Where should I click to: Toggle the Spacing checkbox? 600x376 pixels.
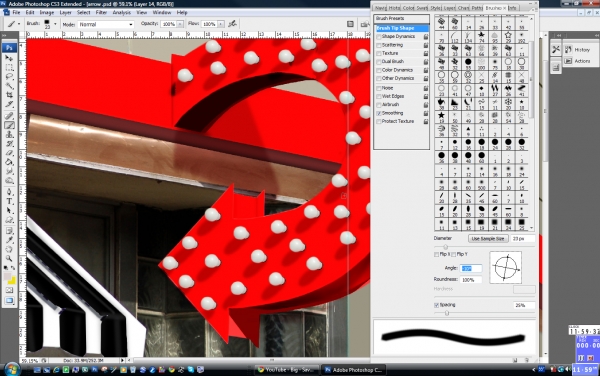[437, 305]
